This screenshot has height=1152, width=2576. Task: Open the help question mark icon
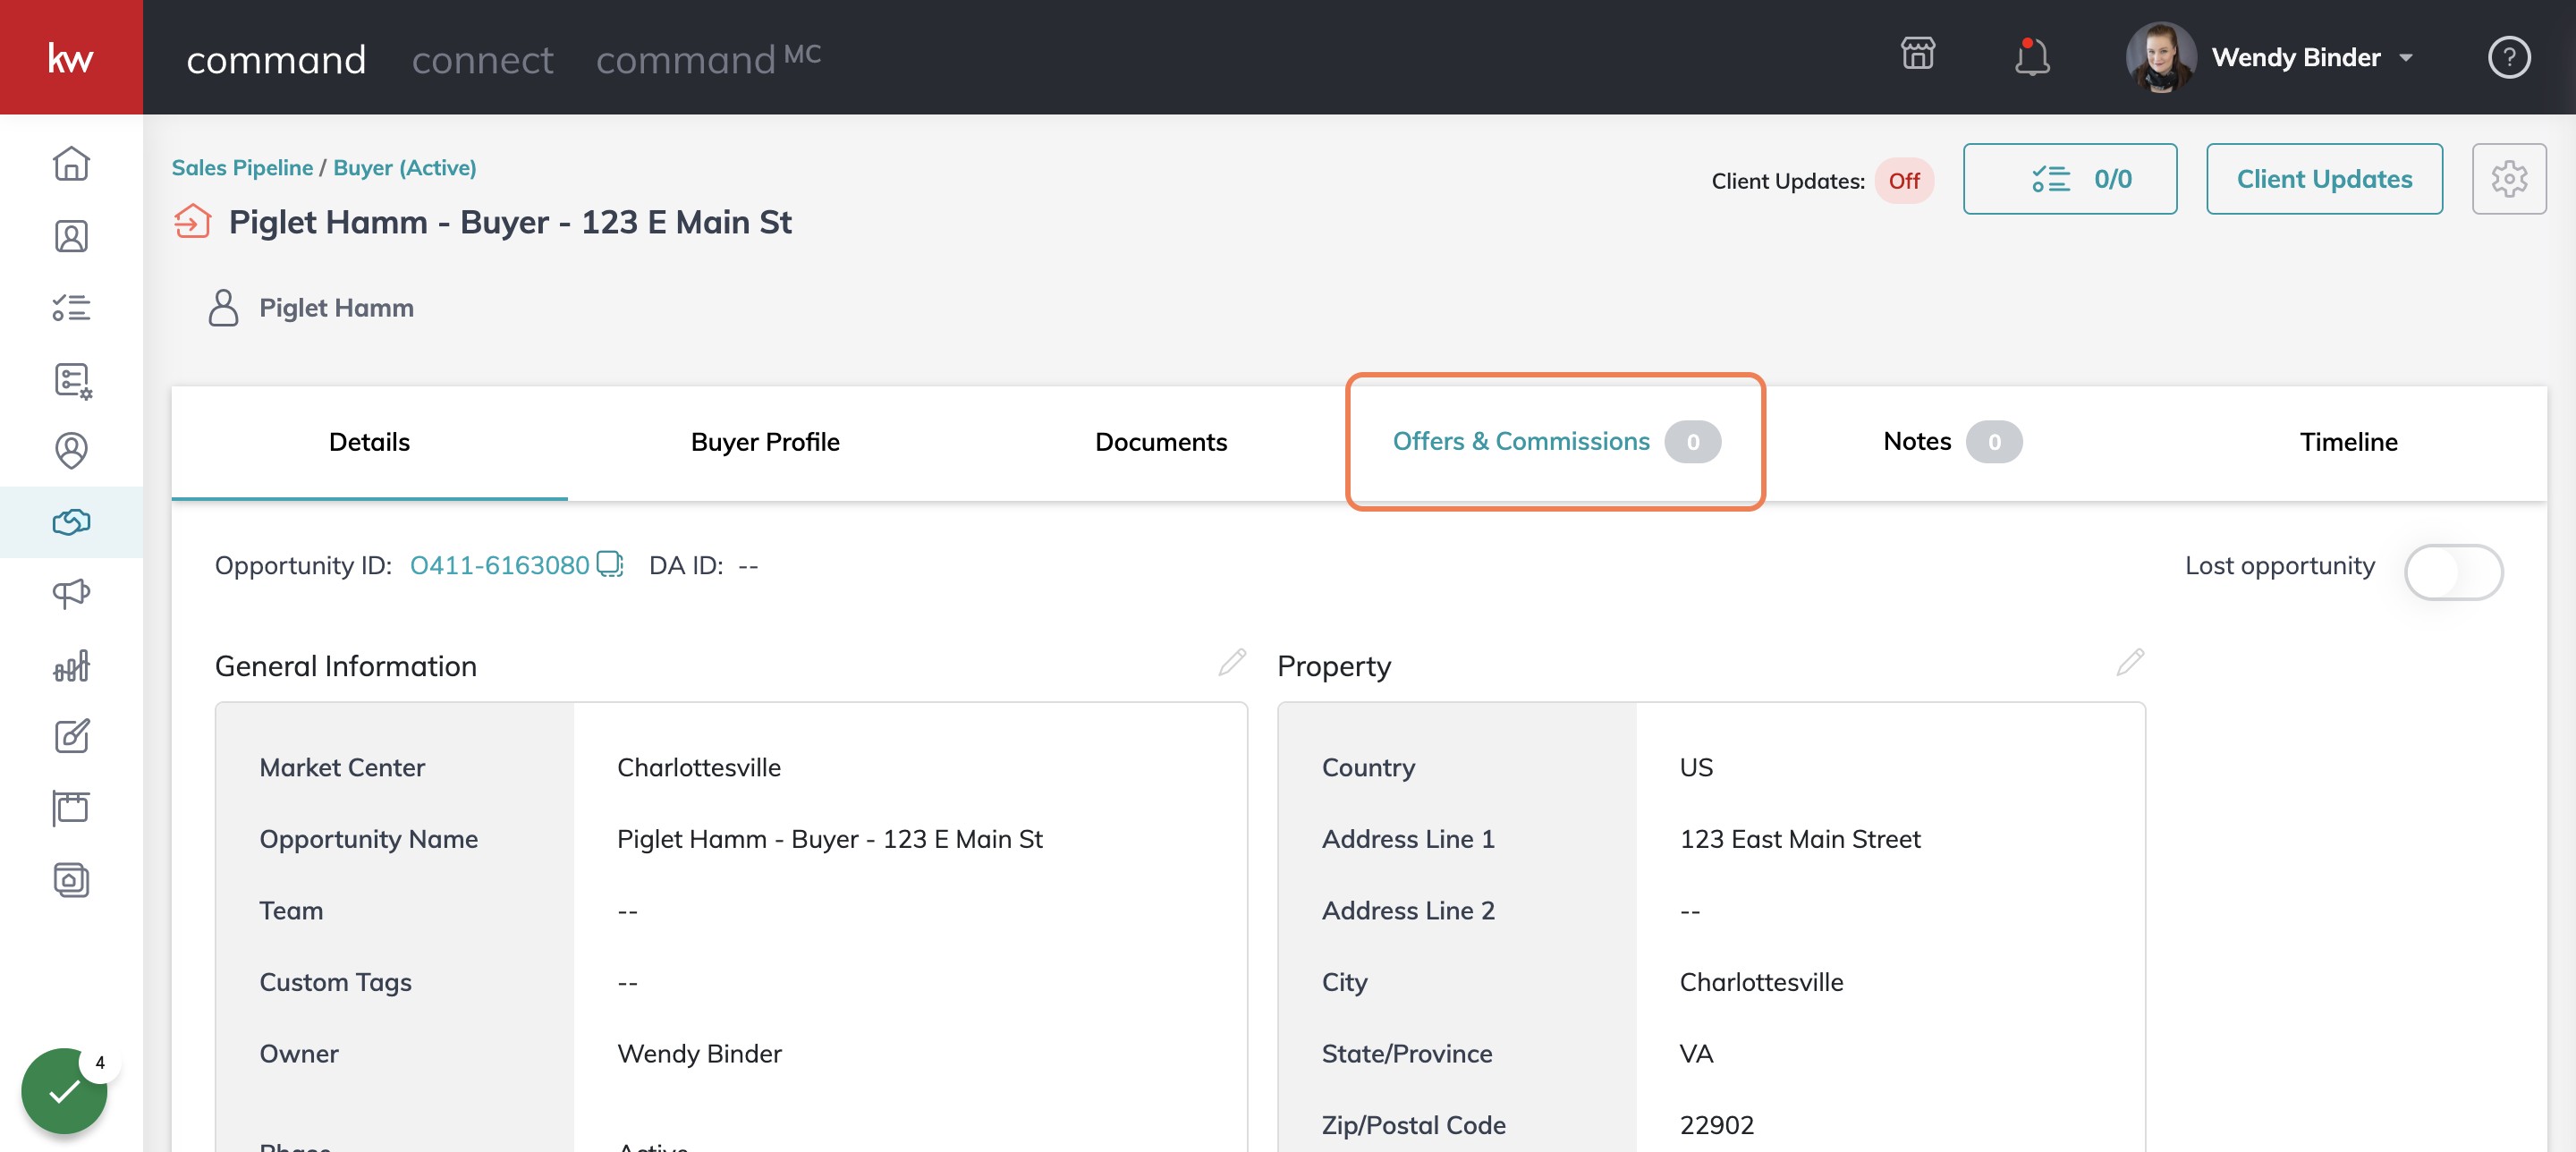pos(2508,57)
